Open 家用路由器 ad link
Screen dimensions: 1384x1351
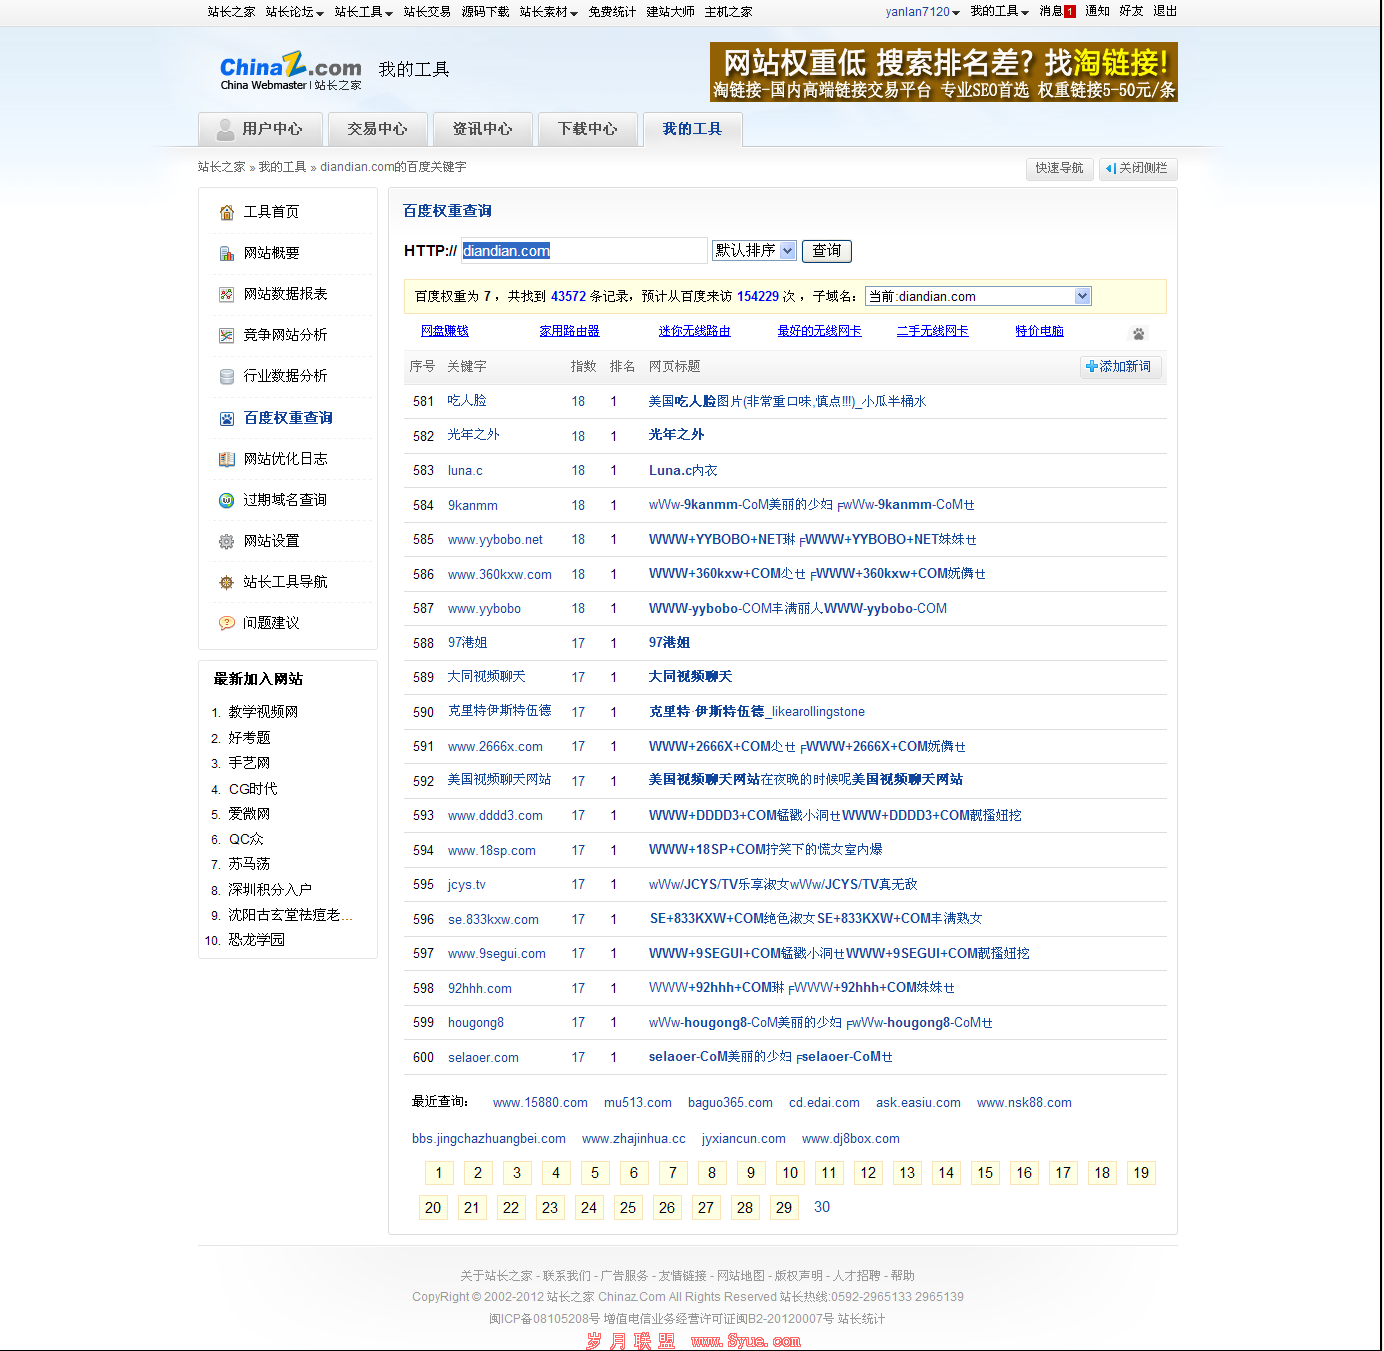pos(570,331)
